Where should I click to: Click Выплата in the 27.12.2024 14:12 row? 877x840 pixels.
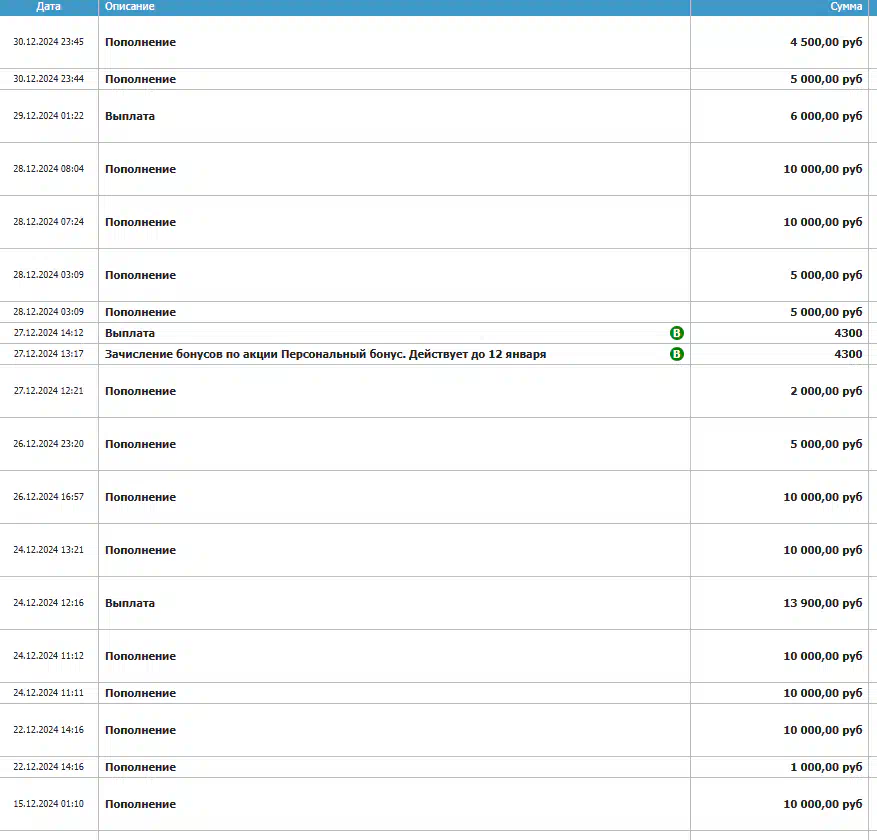pyautogui.click(x=130, y=333)
